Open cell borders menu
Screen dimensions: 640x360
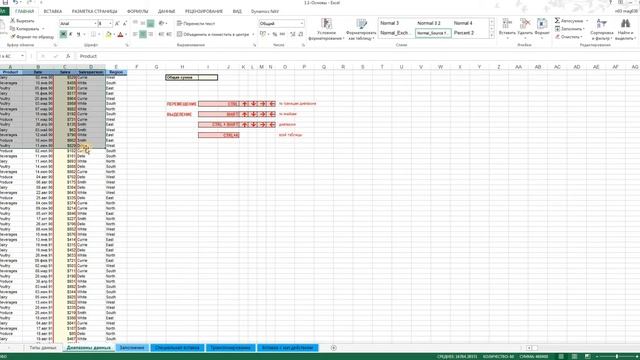tap(93, 35)
